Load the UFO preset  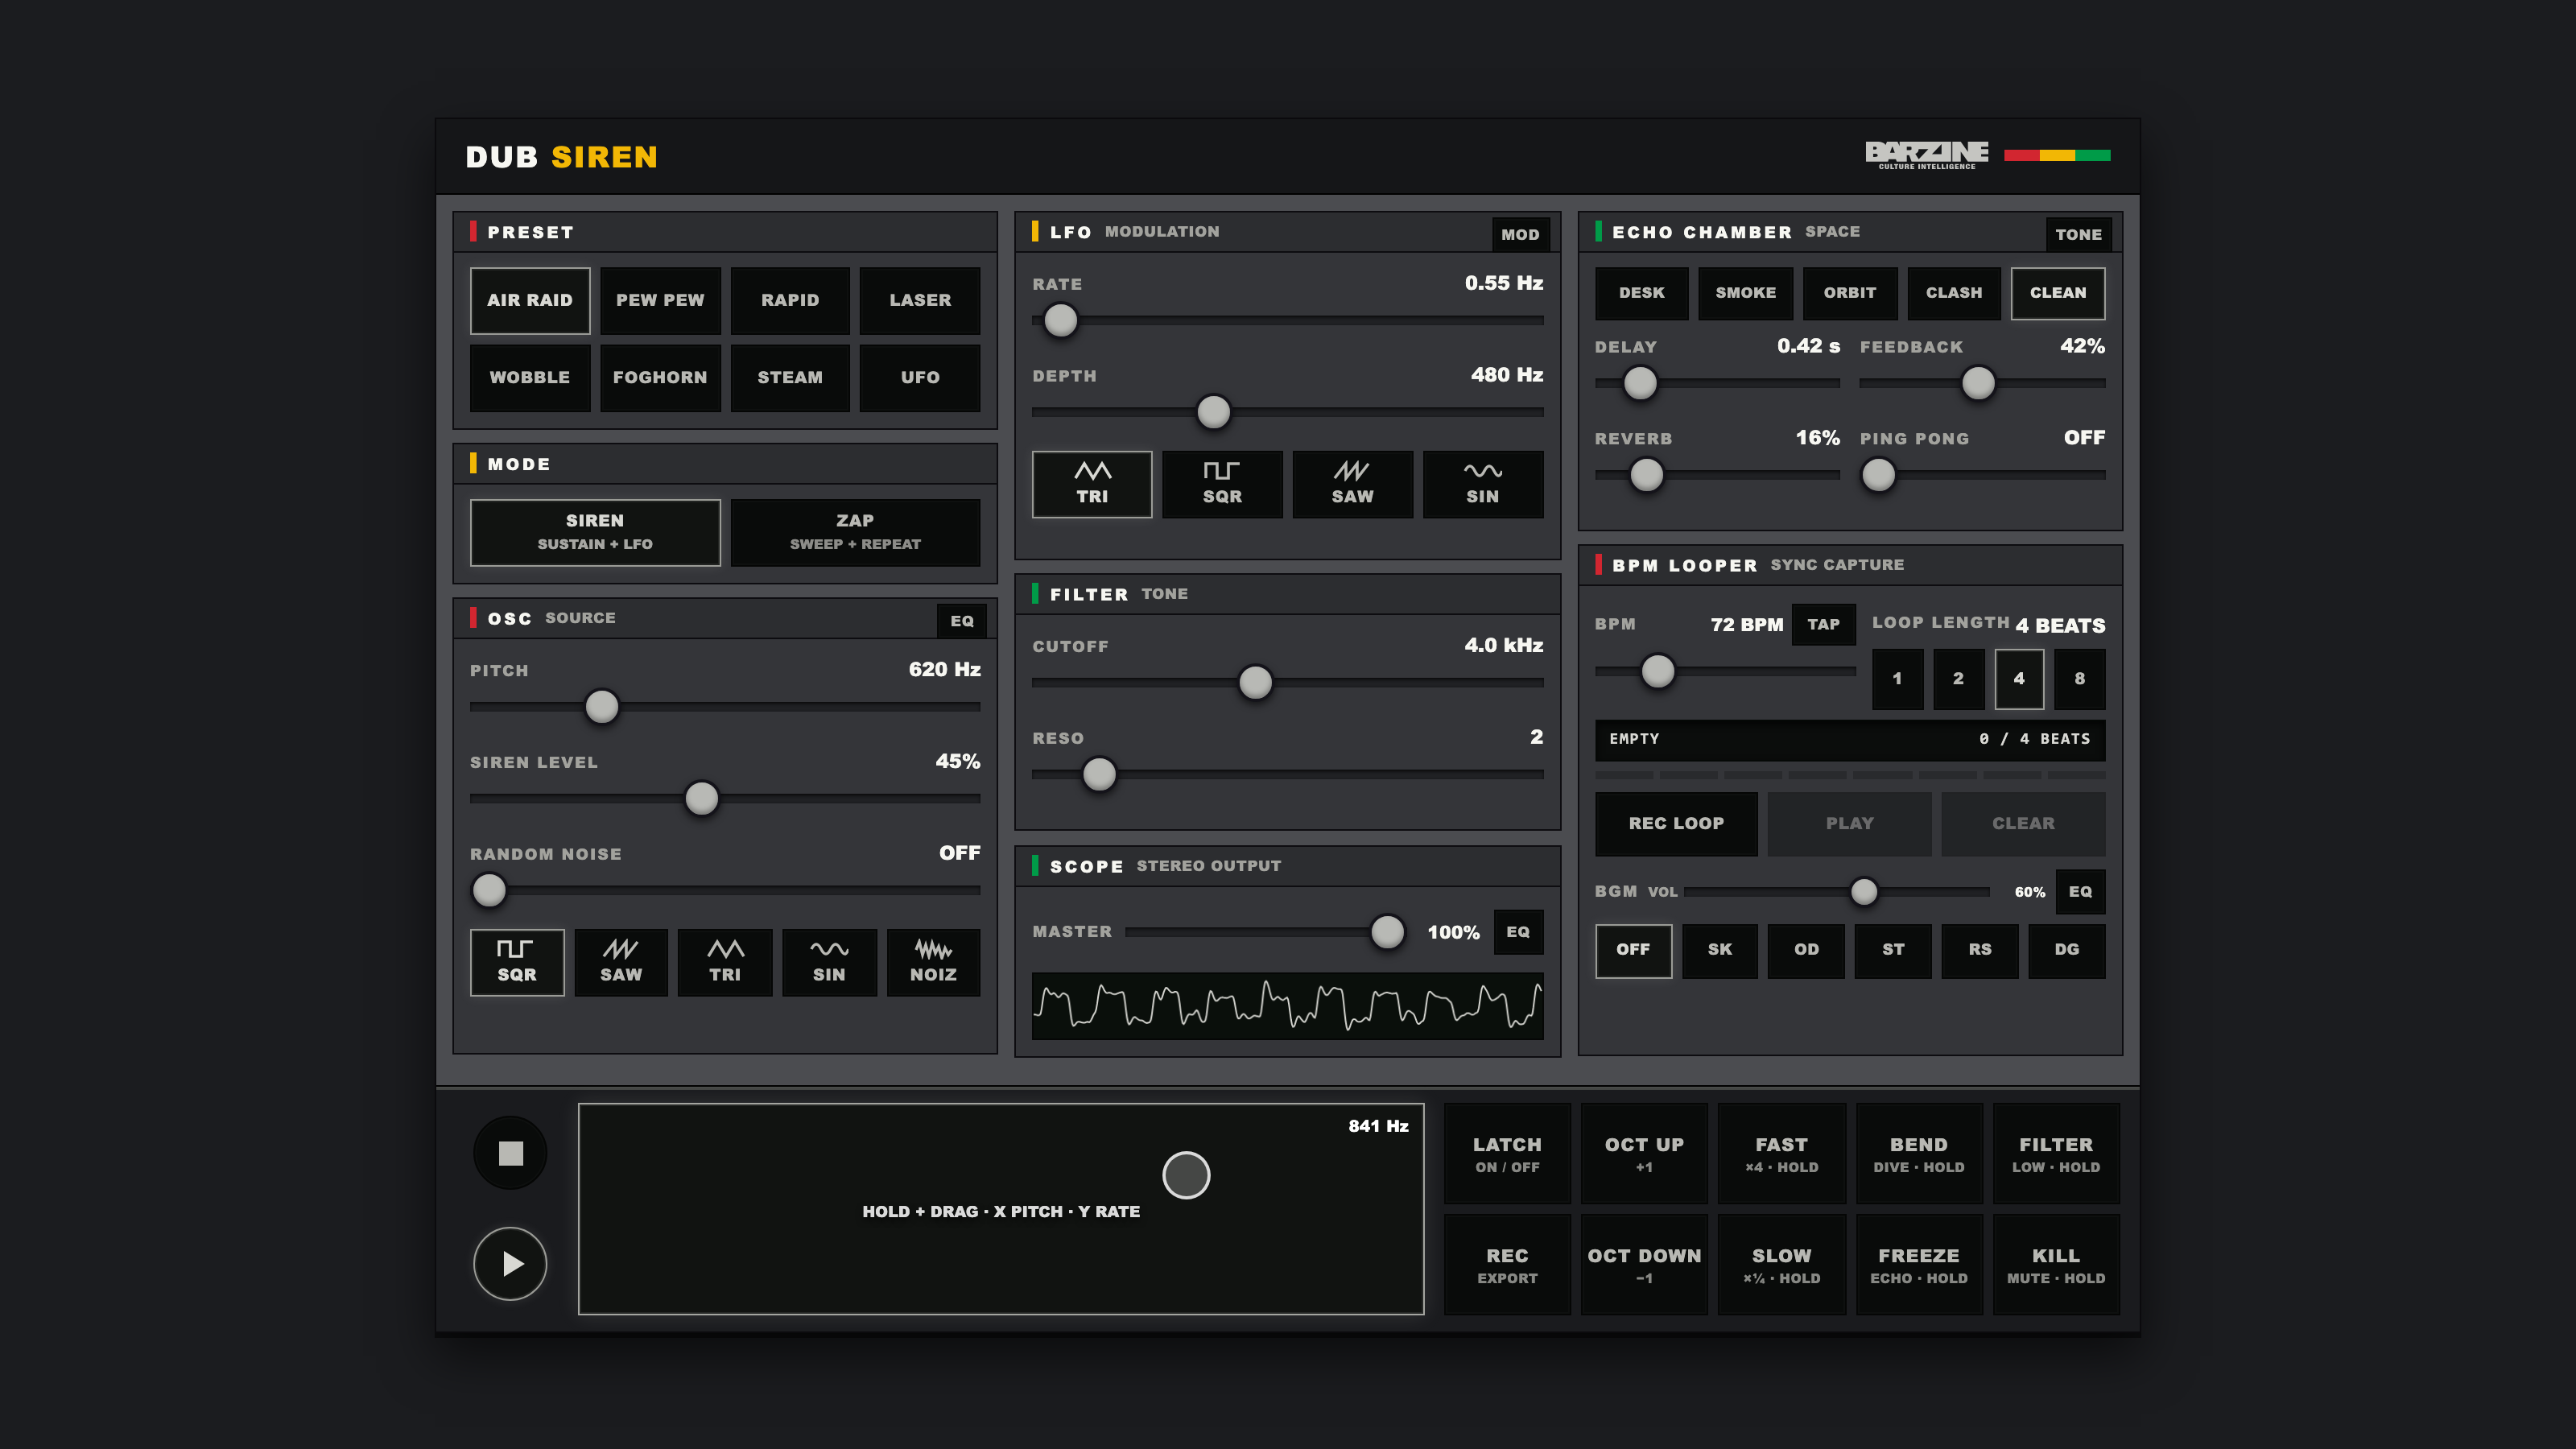click(x=920, y=378)
